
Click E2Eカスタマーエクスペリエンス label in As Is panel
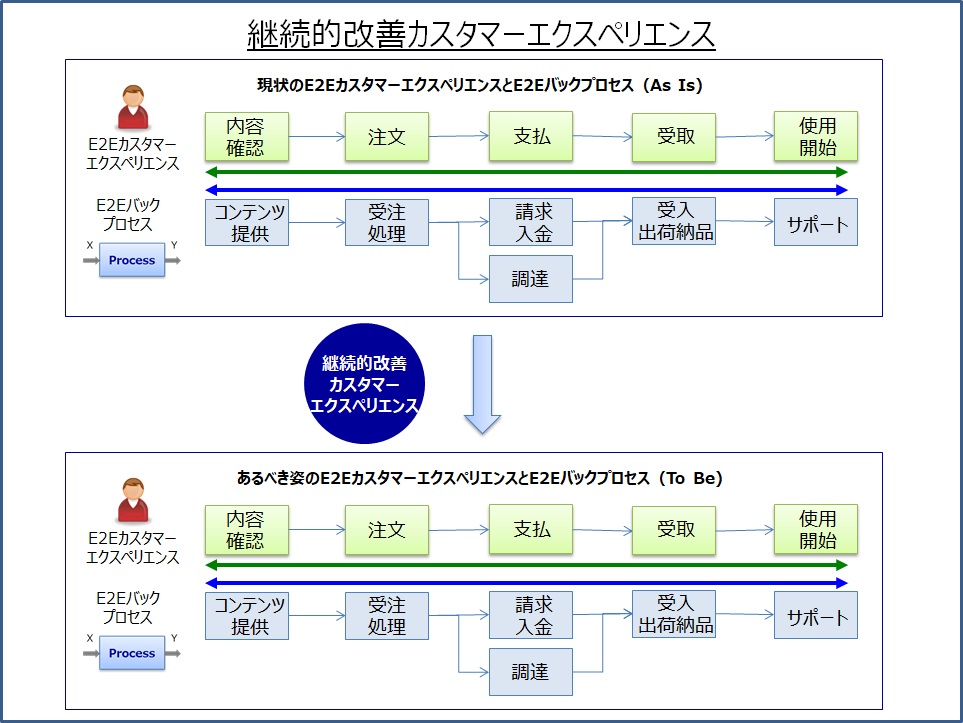pyautogui.click(x=133, y=154)
